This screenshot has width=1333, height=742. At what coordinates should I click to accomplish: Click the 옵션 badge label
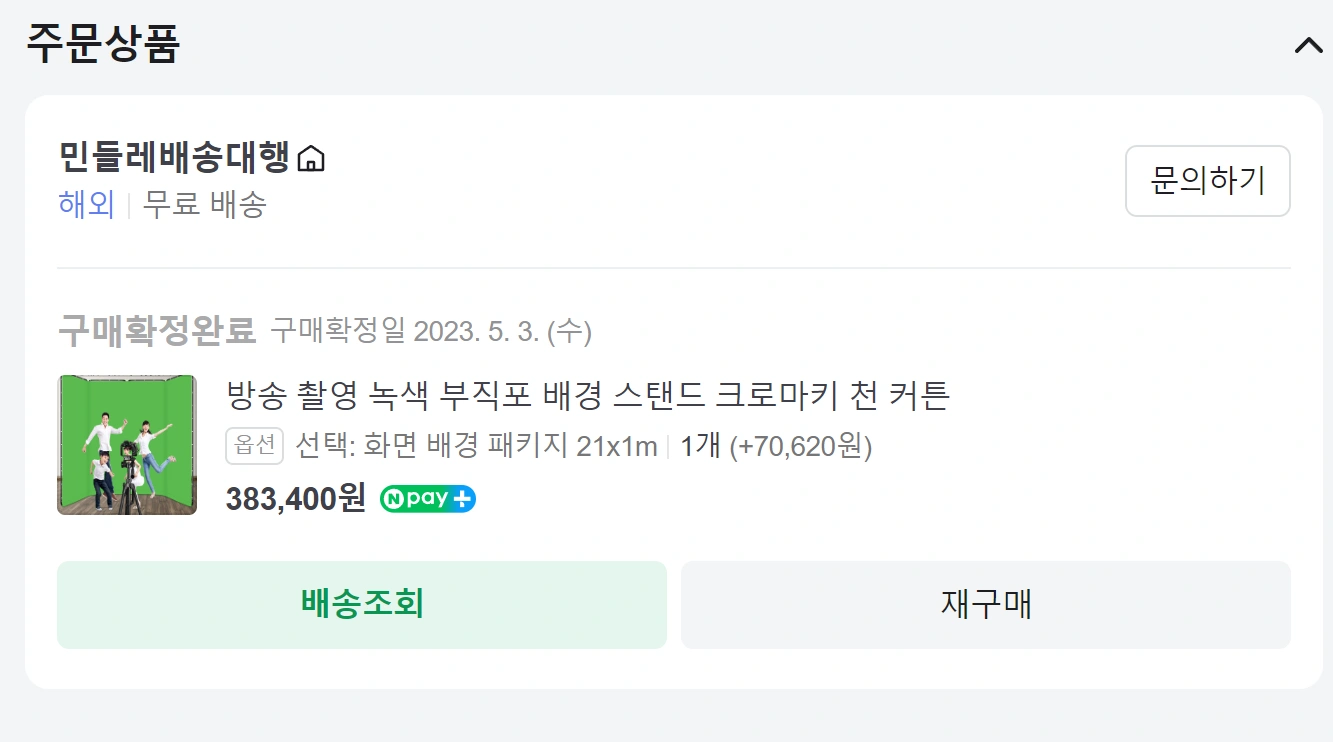point(255,446)
